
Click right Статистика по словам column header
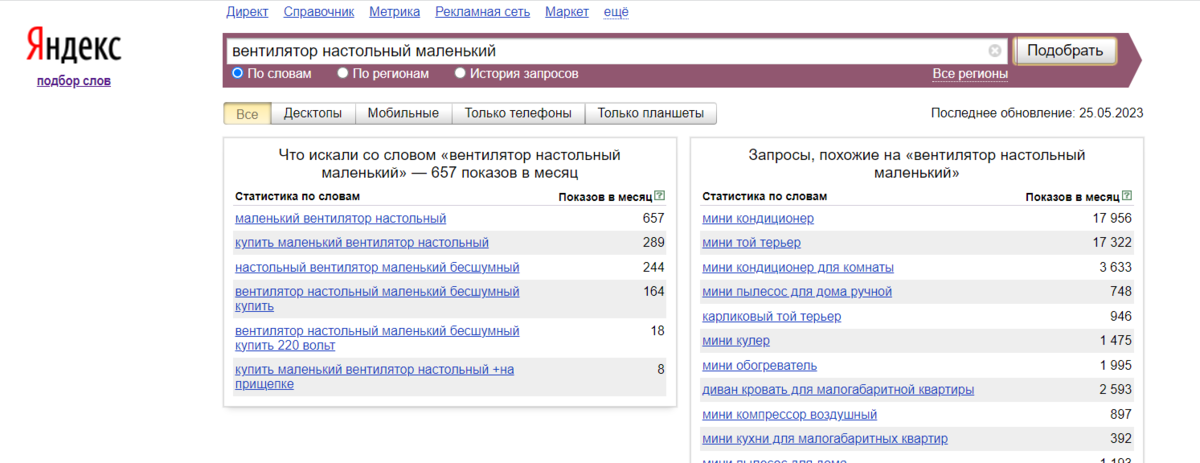764,197
